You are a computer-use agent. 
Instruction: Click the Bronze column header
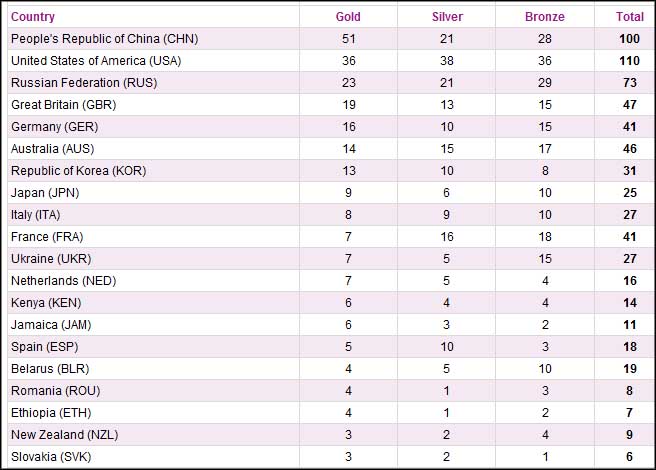(544, 17)
